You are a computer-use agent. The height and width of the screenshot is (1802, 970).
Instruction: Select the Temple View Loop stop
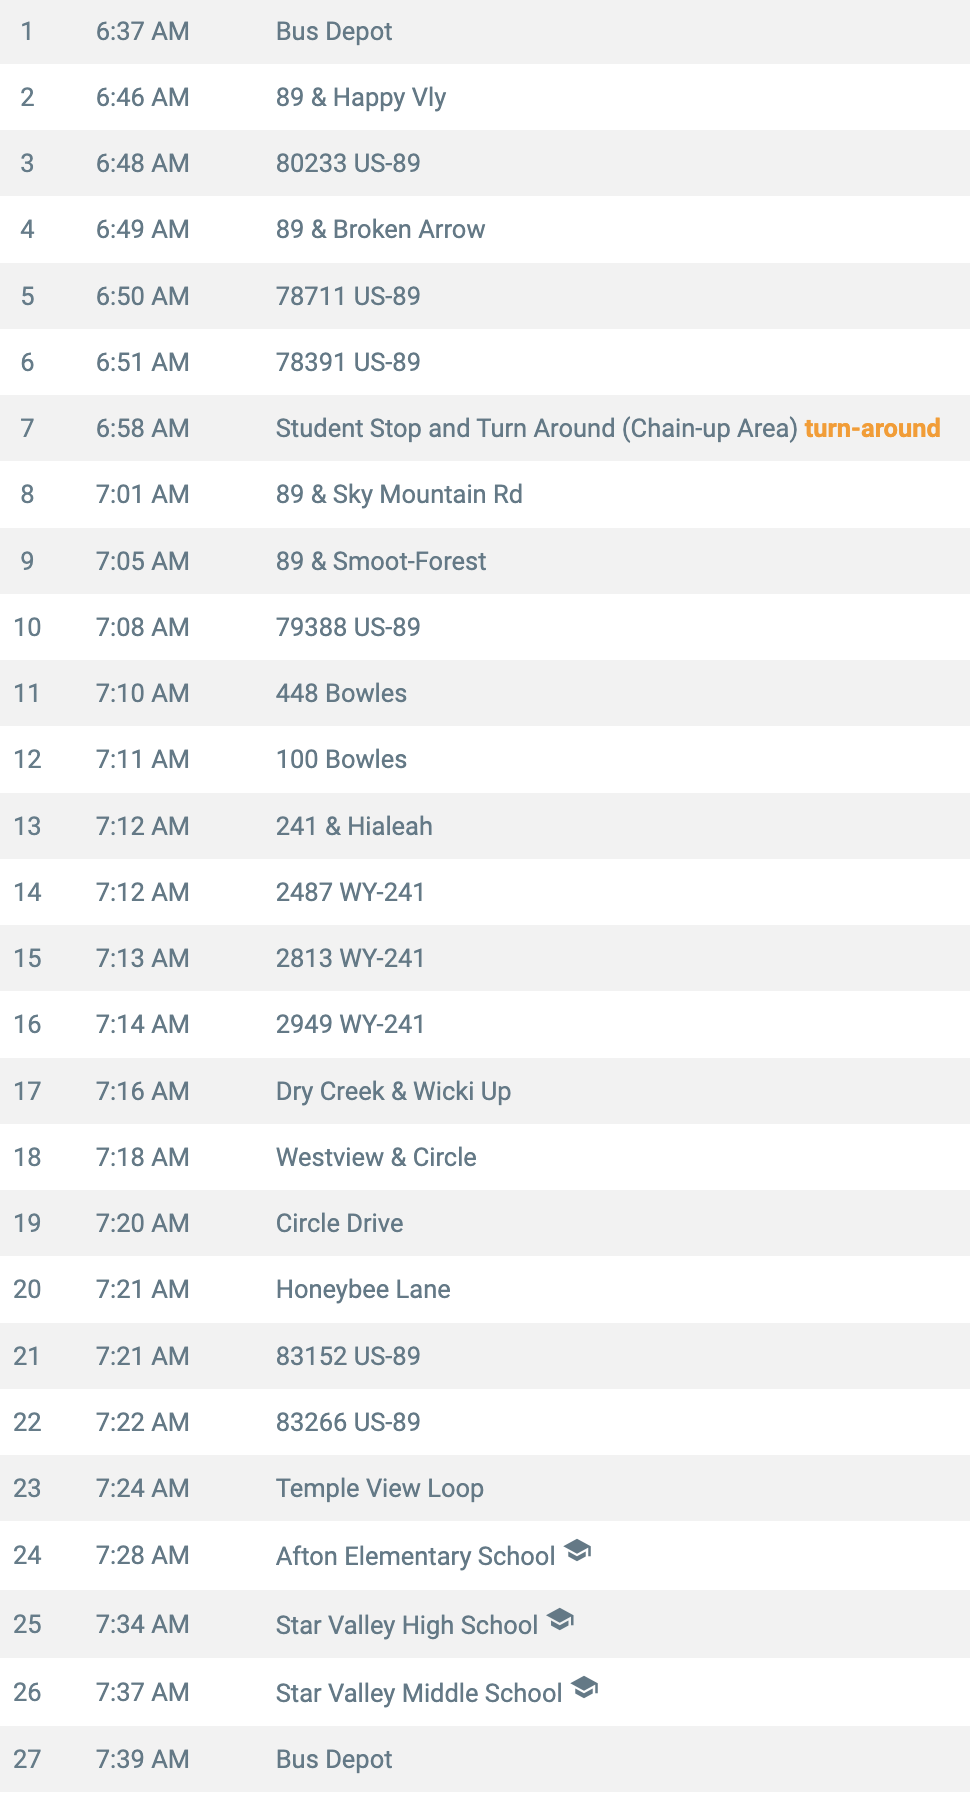click(x=485, y=1488)
